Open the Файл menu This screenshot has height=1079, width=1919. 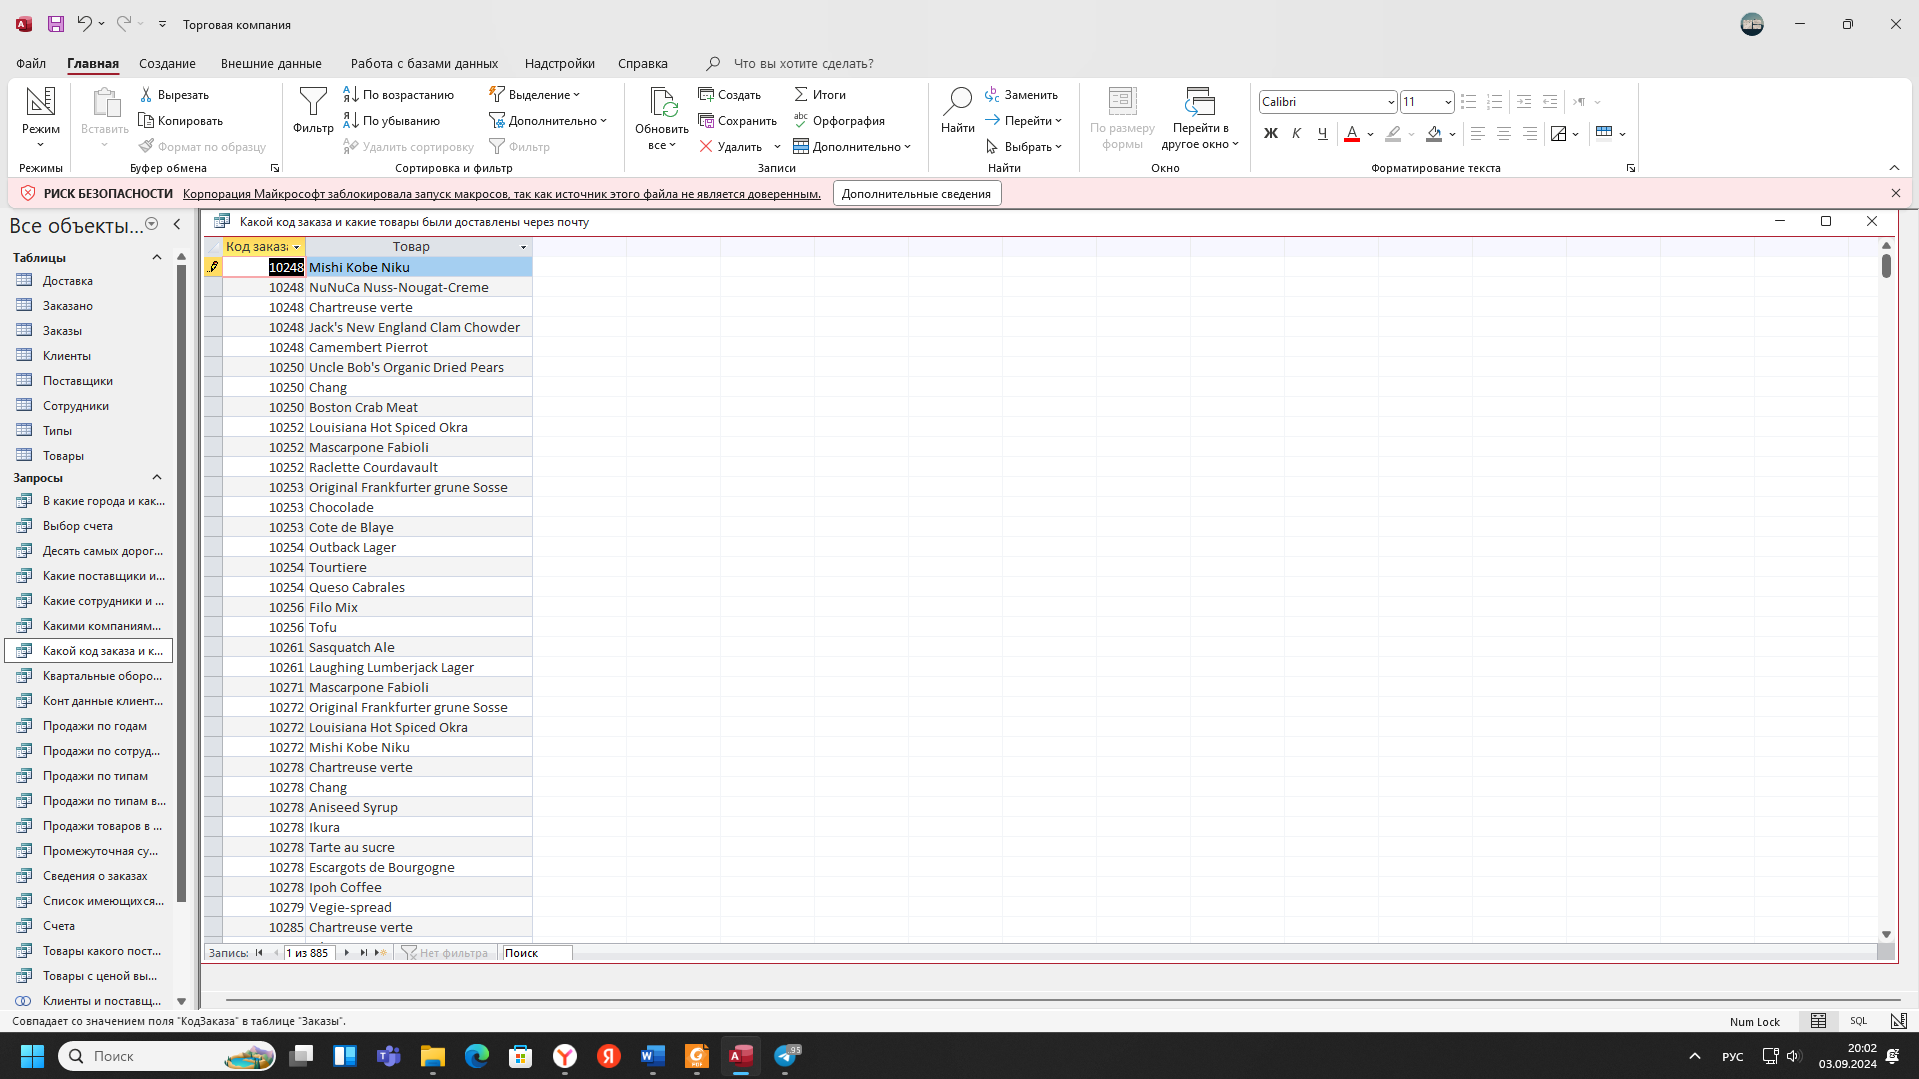(x=31, y=63)
